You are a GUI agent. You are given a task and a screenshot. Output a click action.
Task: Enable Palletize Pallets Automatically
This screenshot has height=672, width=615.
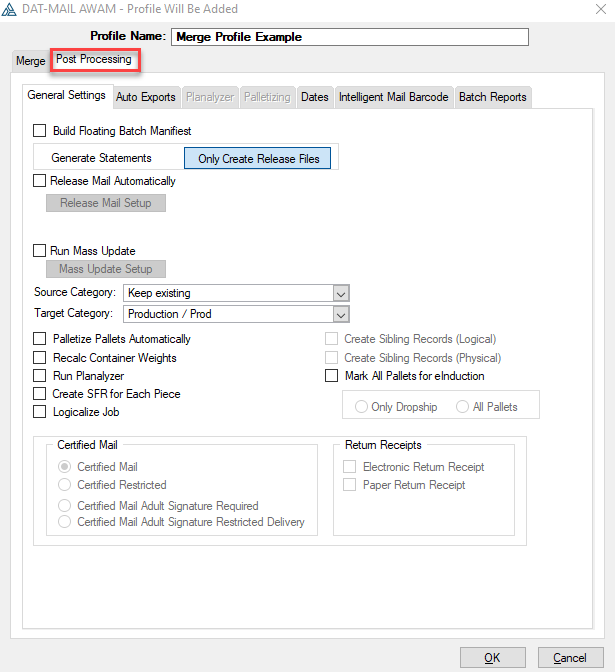click(40, 339)
